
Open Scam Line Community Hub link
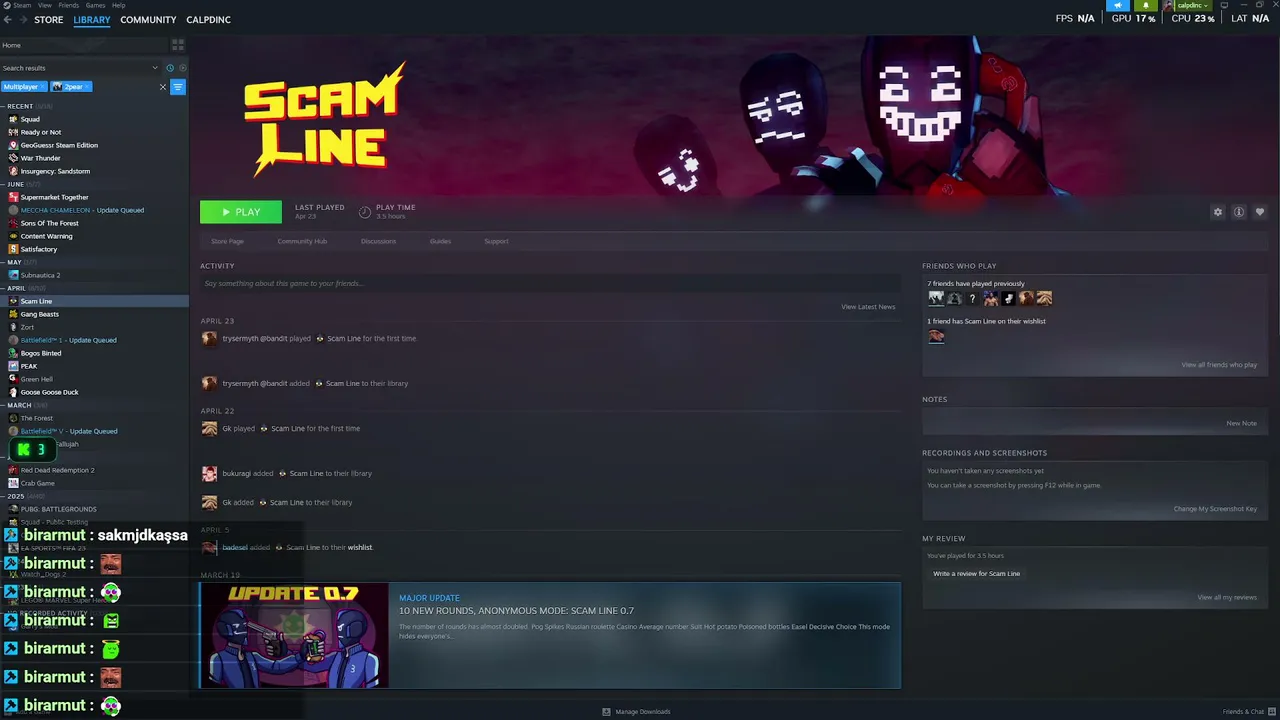(302, 241)
